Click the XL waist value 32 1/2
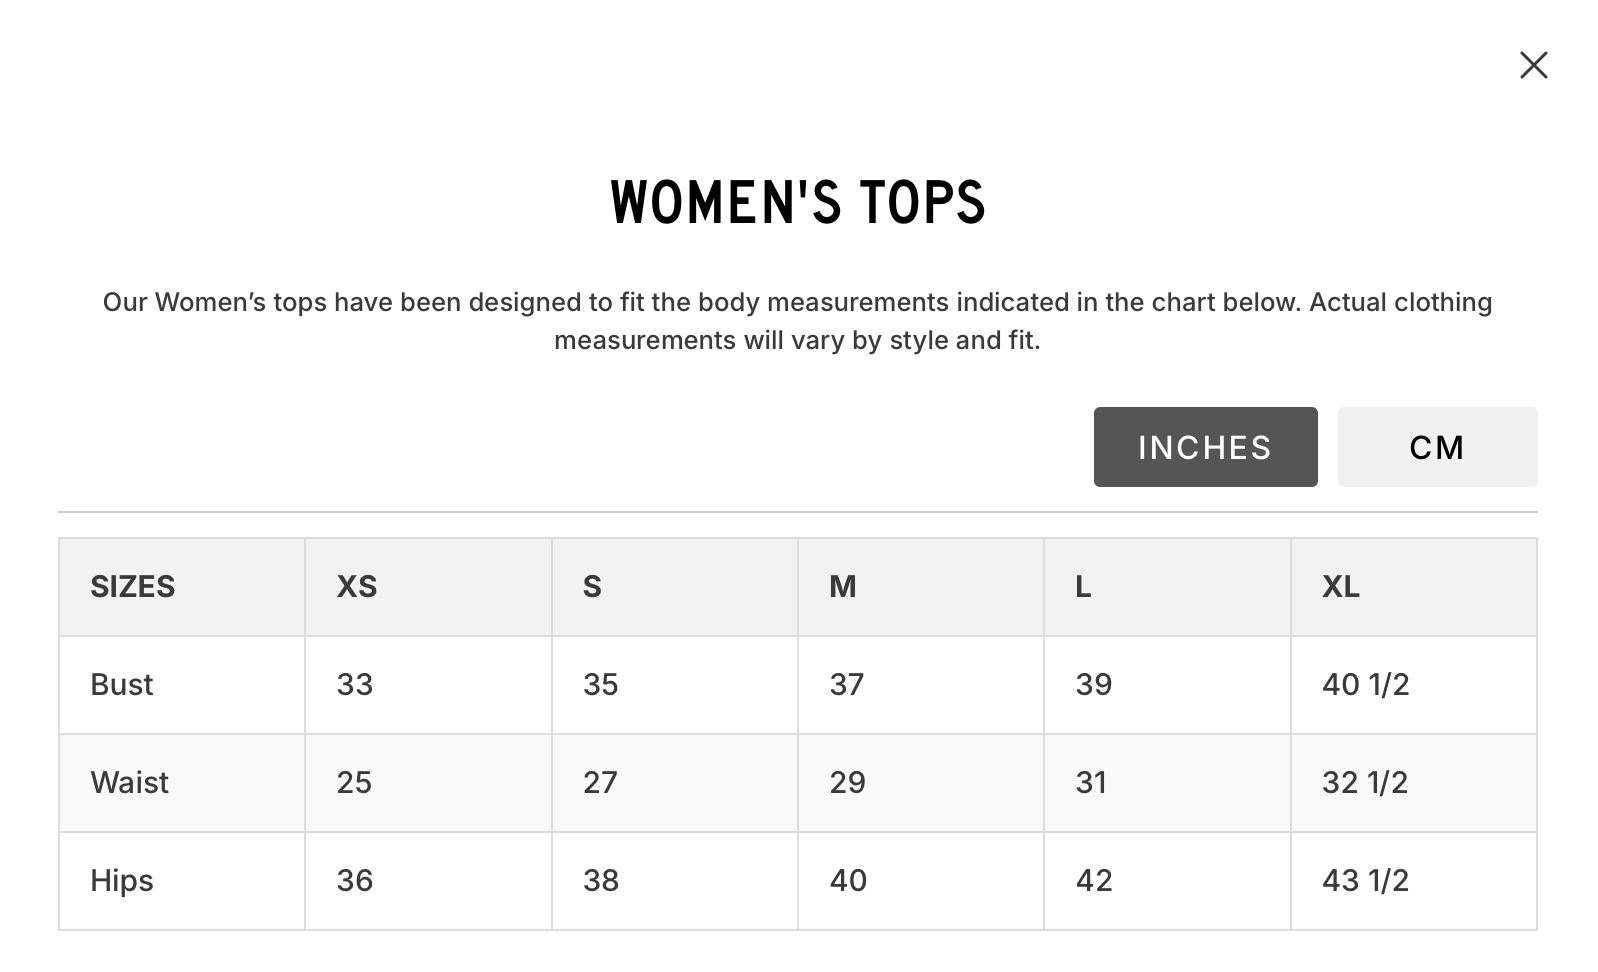The width and height of the screenshot is (1598, 972). (x=1364, y=782)
